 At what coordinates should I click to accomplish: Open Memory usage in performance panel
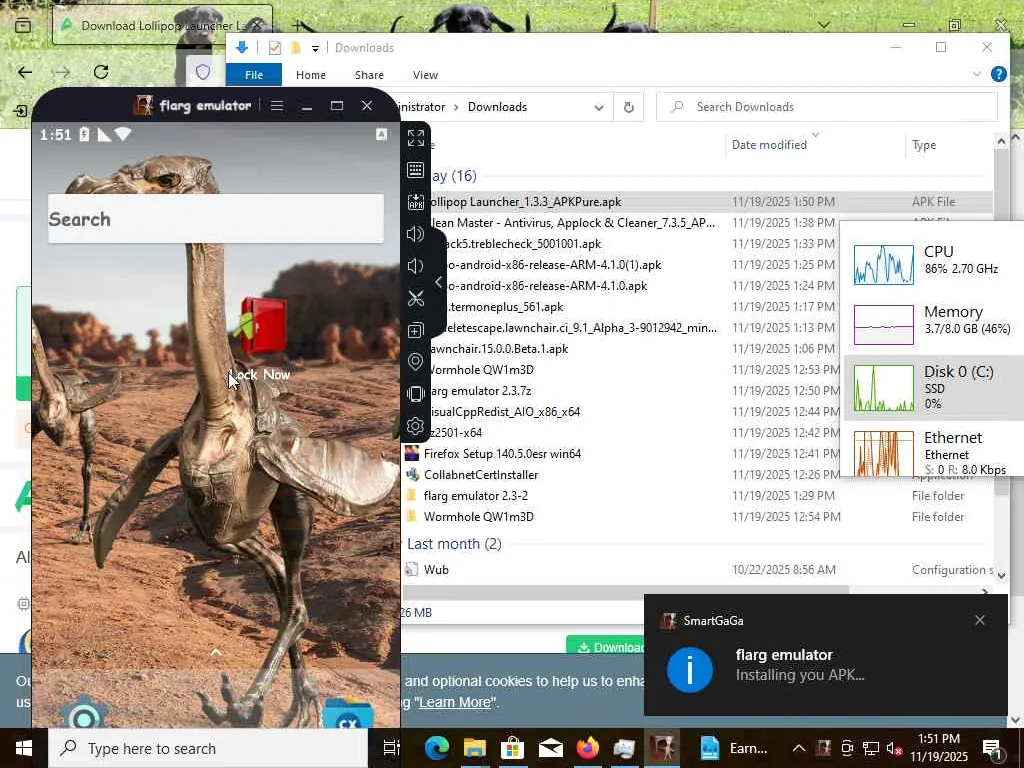(934, 324)
